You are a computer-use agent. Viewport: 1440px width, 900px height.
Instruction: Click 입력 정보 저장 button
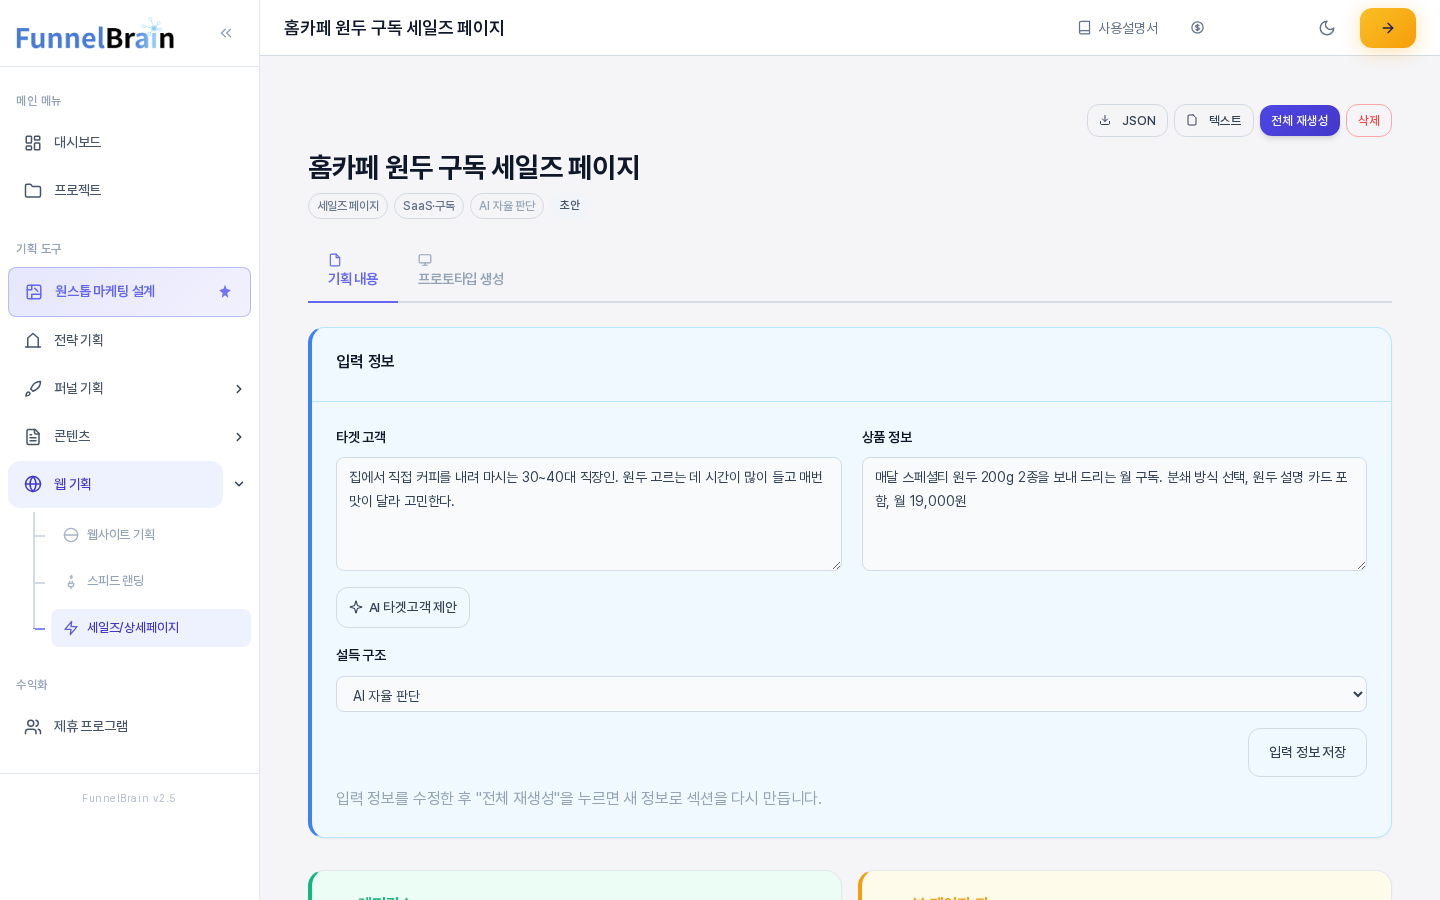[x=1307, y=753]
